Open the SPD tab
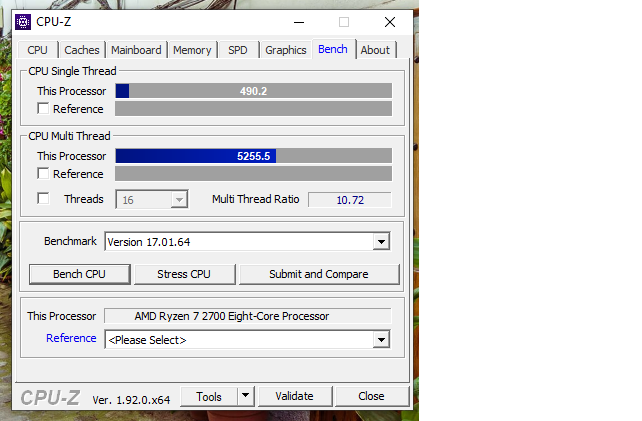This screenshot has width=642, height=421. 238,50
